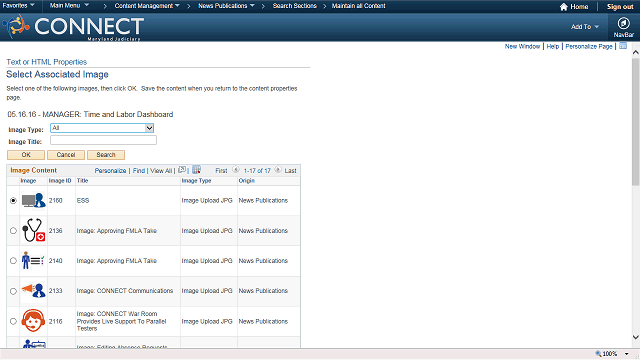Click the download to spreadsheet grid icon
The height and width of the screenshot is (360, 640).
pyautogui.click(x=196, y=170)
